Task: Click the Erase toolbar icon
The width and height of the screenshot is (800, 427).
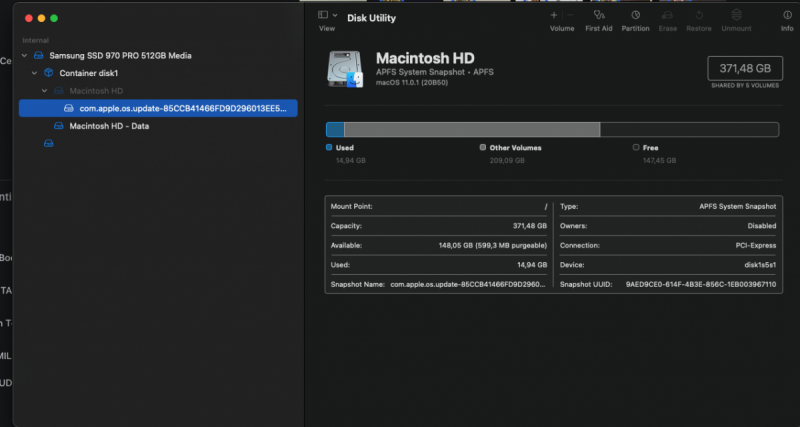Action: tap(668, 15)
